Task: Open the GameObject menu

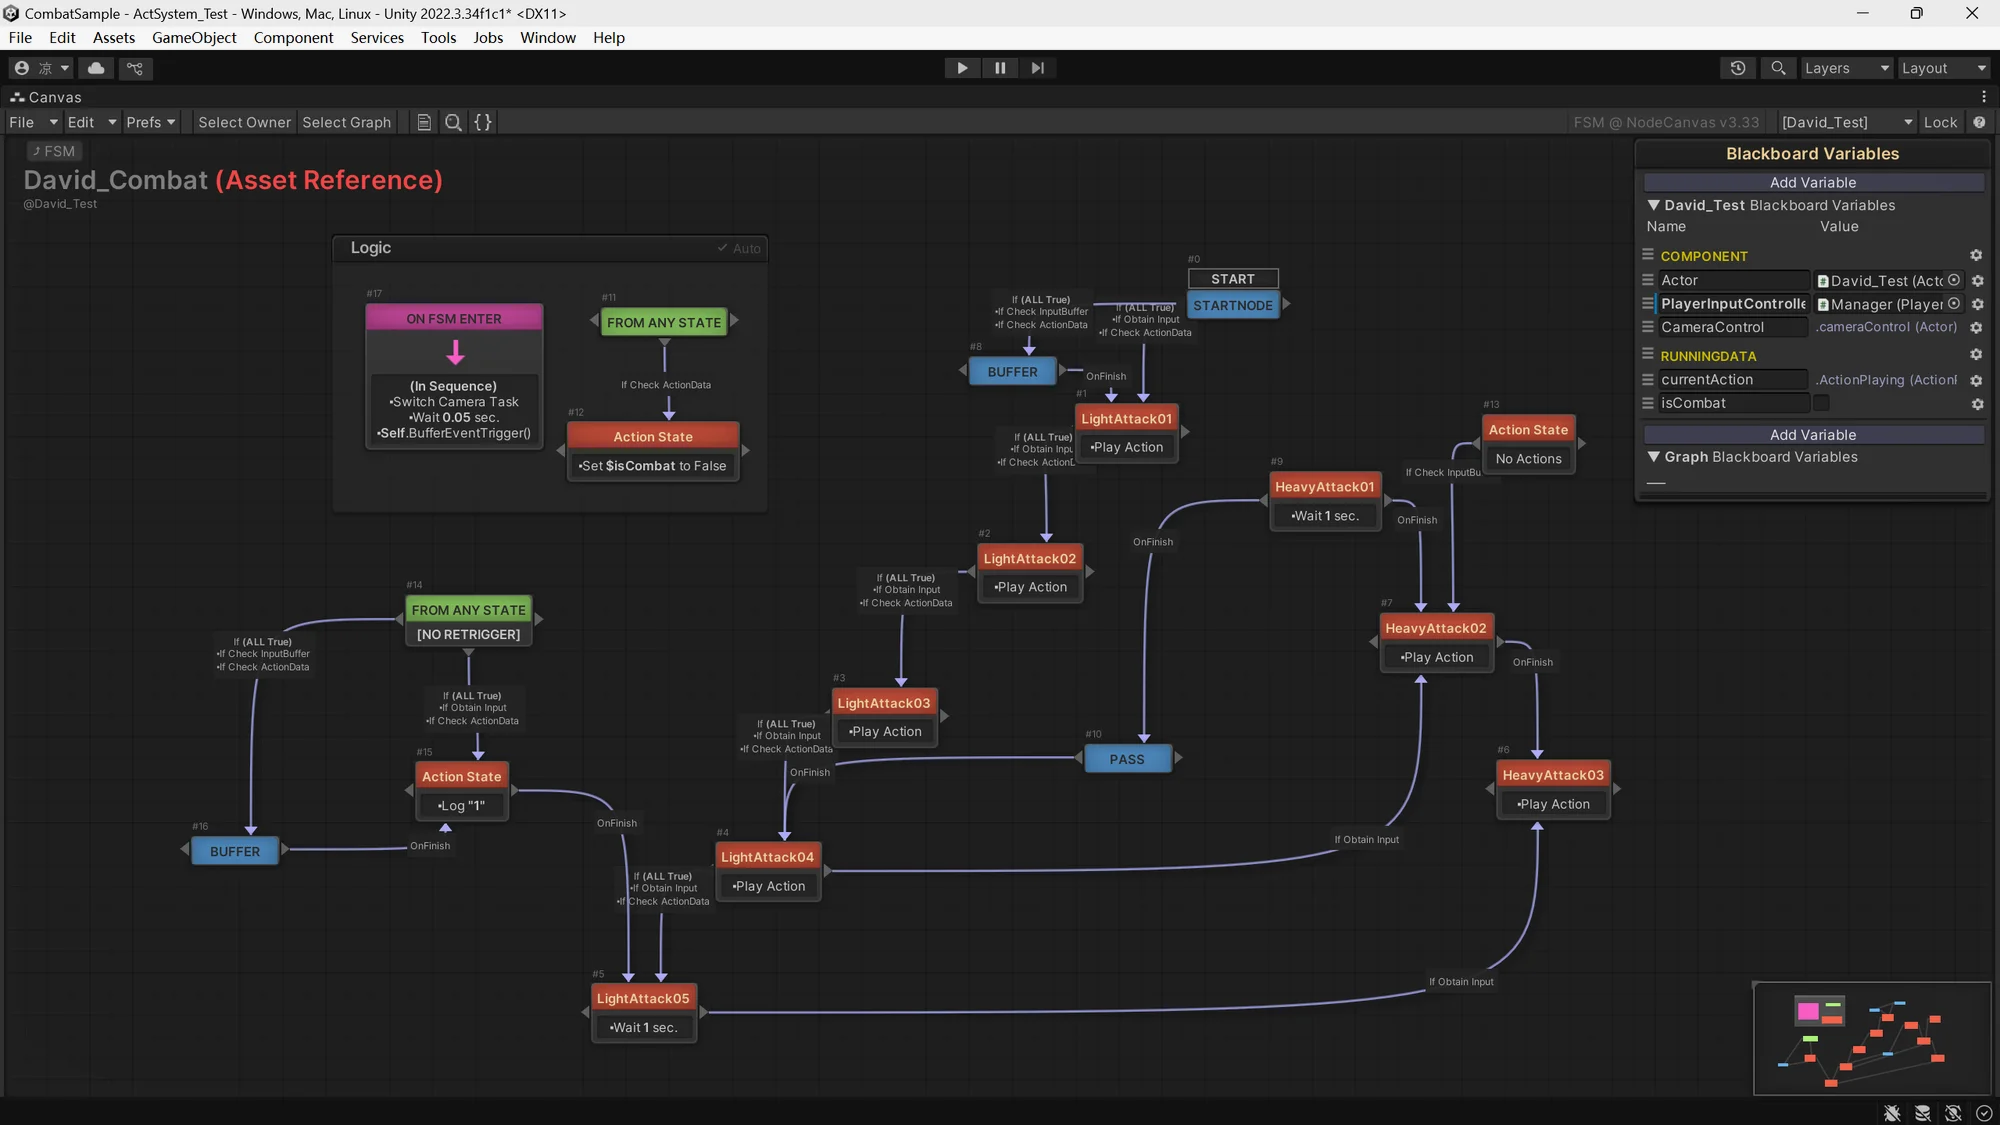Action: (194, 37)
